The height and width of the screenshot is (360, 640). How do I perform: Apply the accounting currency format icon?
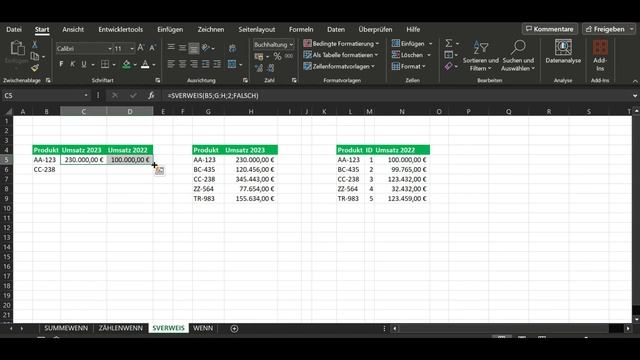point(259,56)
